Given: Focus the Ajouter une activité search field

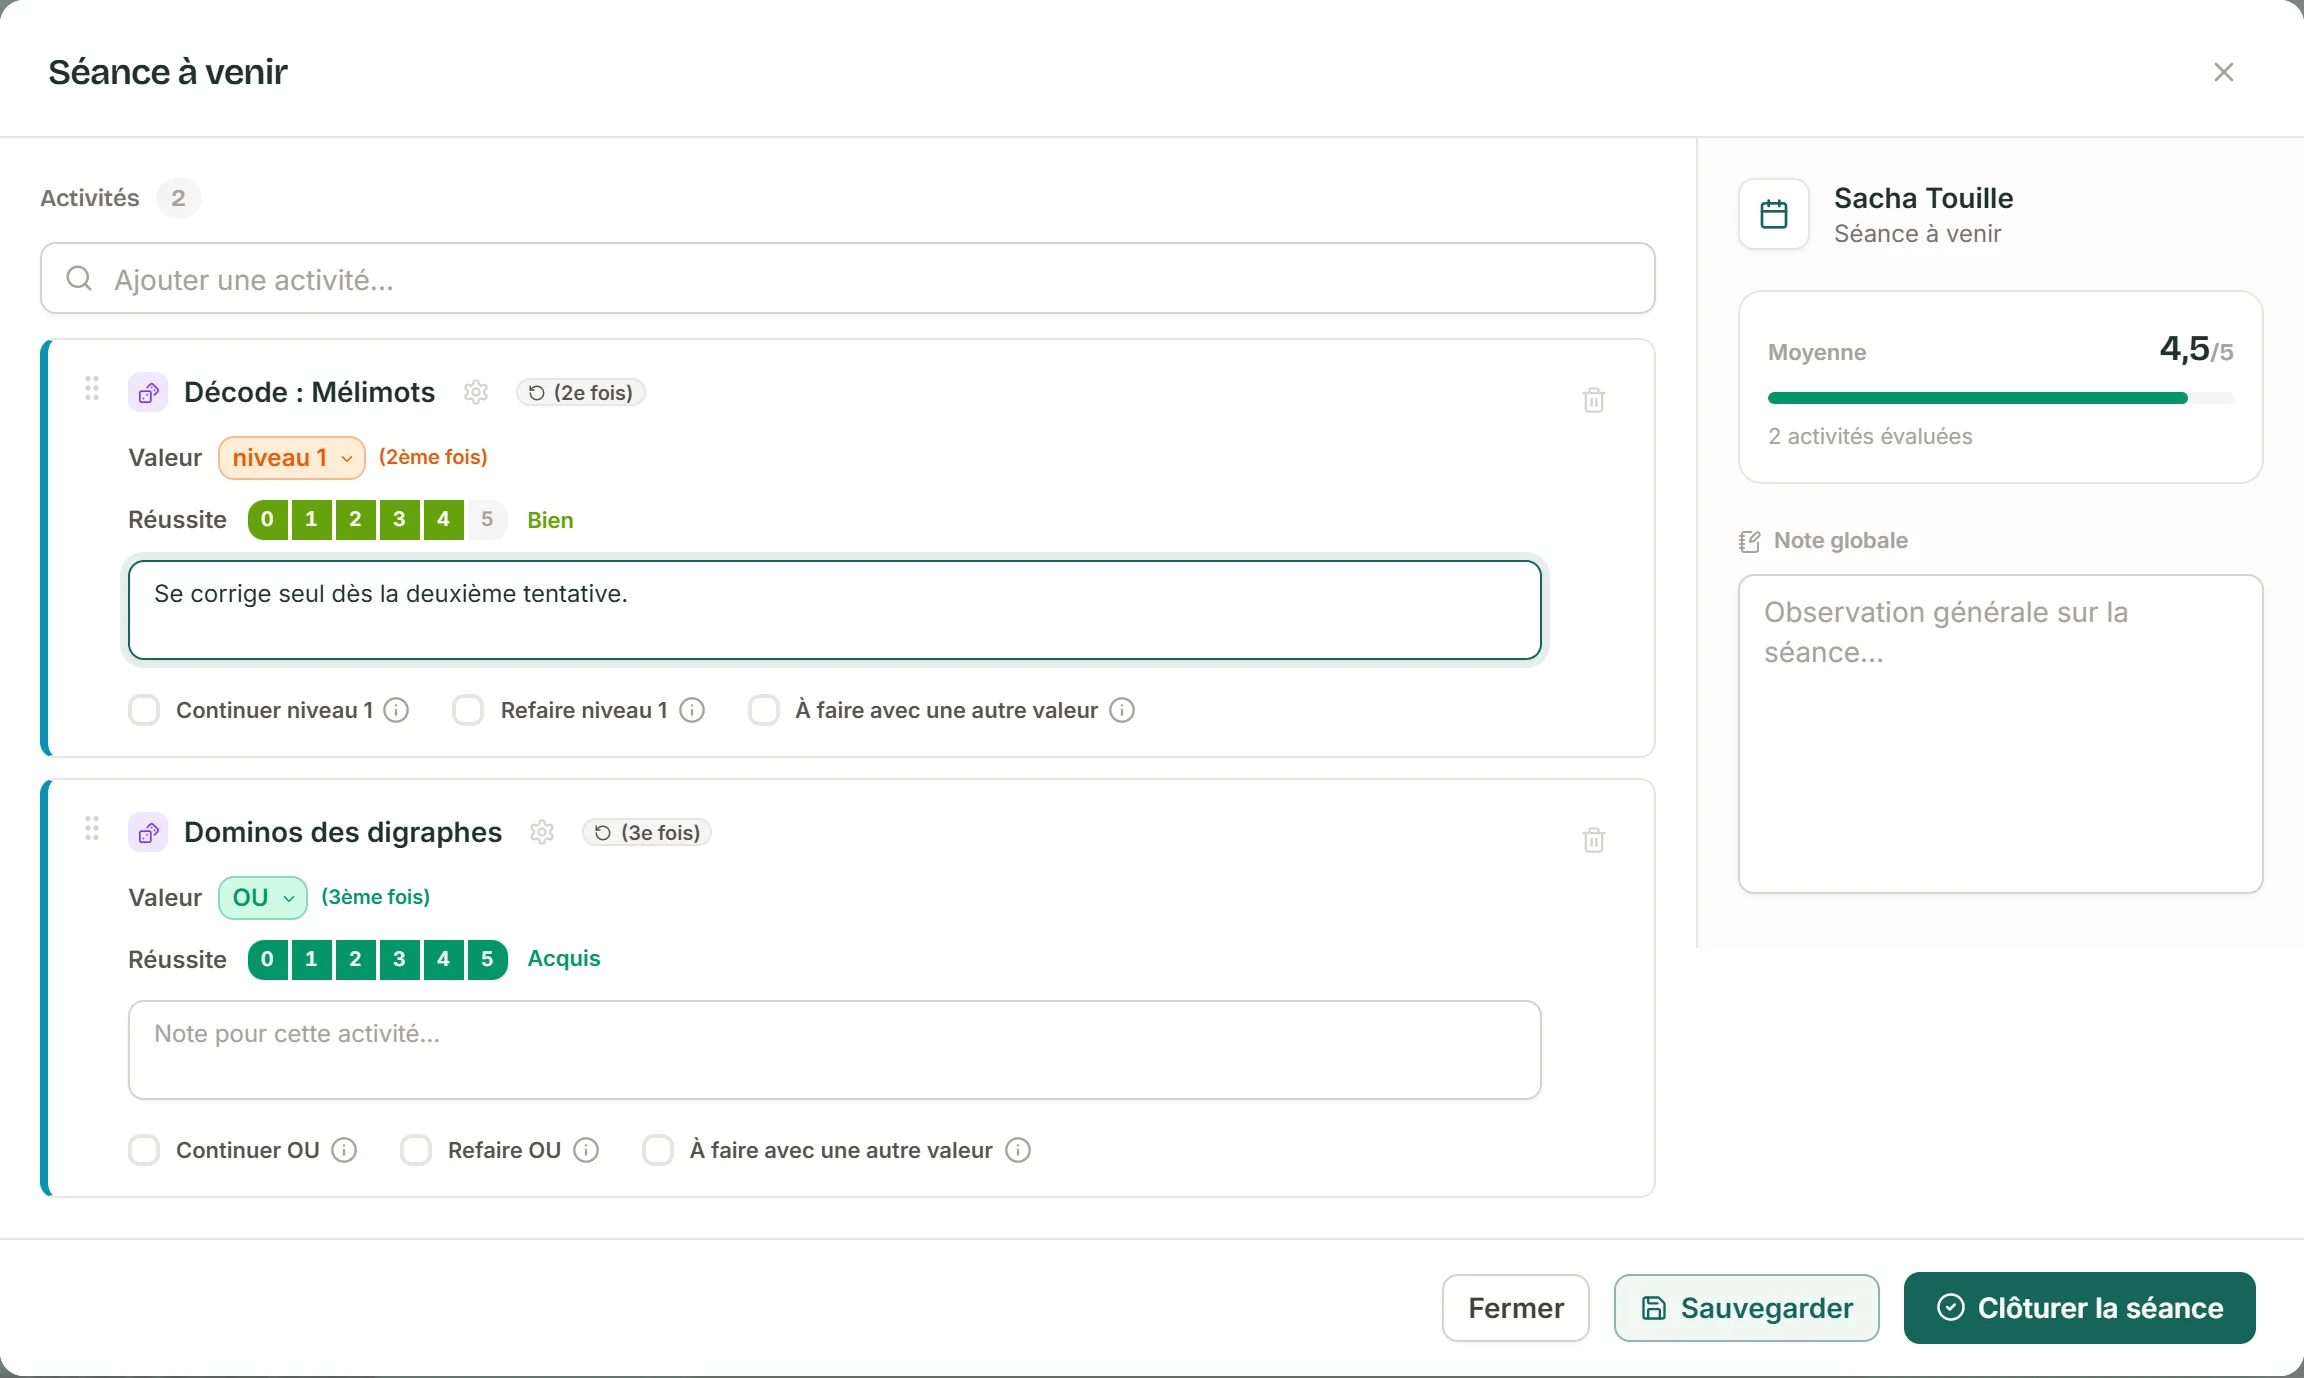Looking at the screenshot, I should (848, 278).
